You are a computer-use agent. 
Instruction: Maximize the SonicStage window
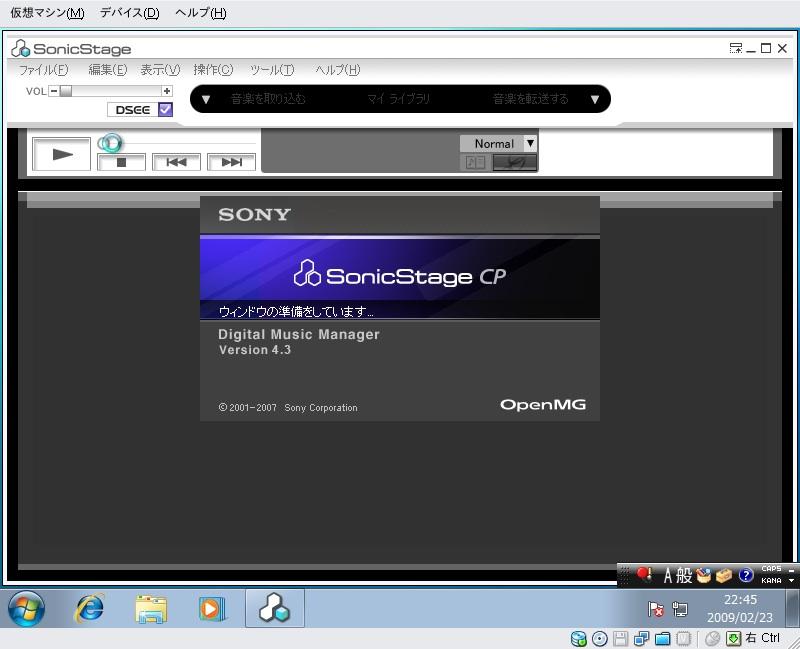(x=766, y=48)
